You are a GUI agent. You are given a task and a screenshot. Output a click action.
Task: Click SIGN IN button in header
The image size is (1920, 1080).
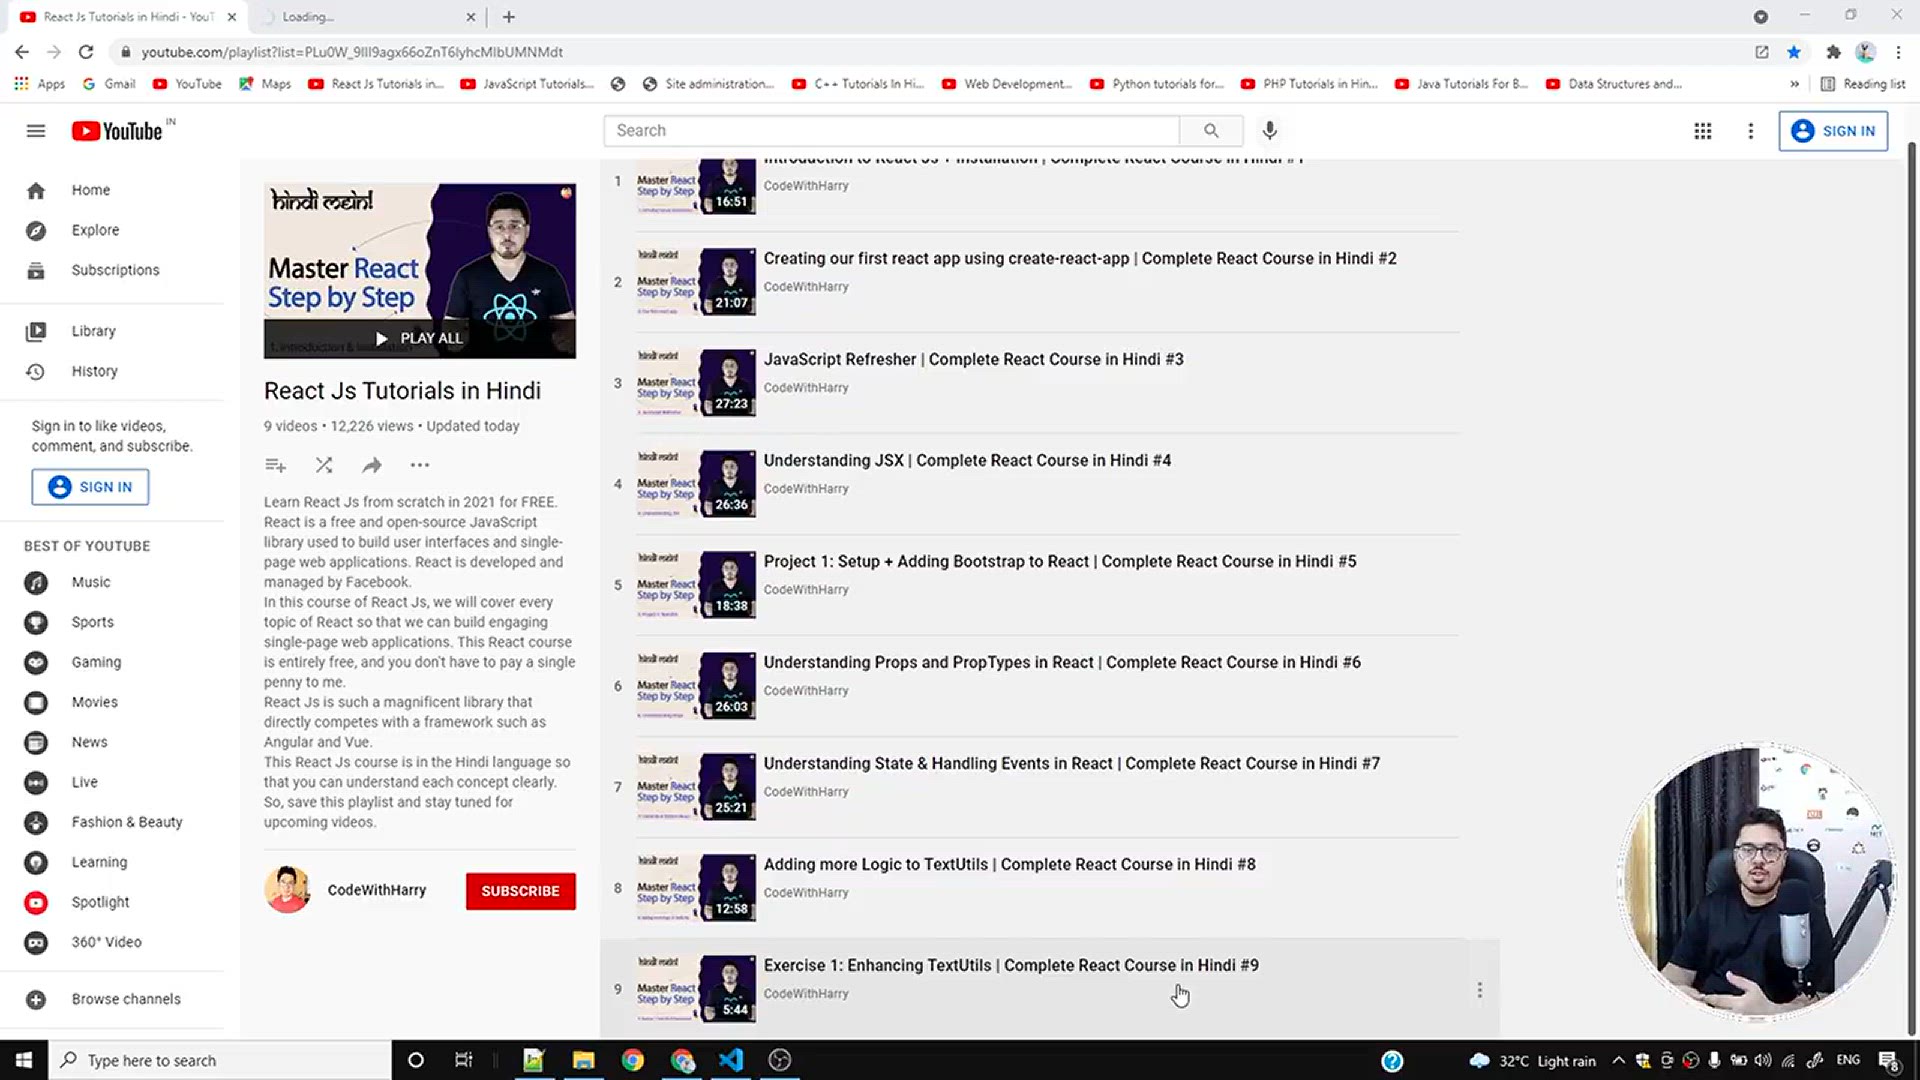point(1833,131)
